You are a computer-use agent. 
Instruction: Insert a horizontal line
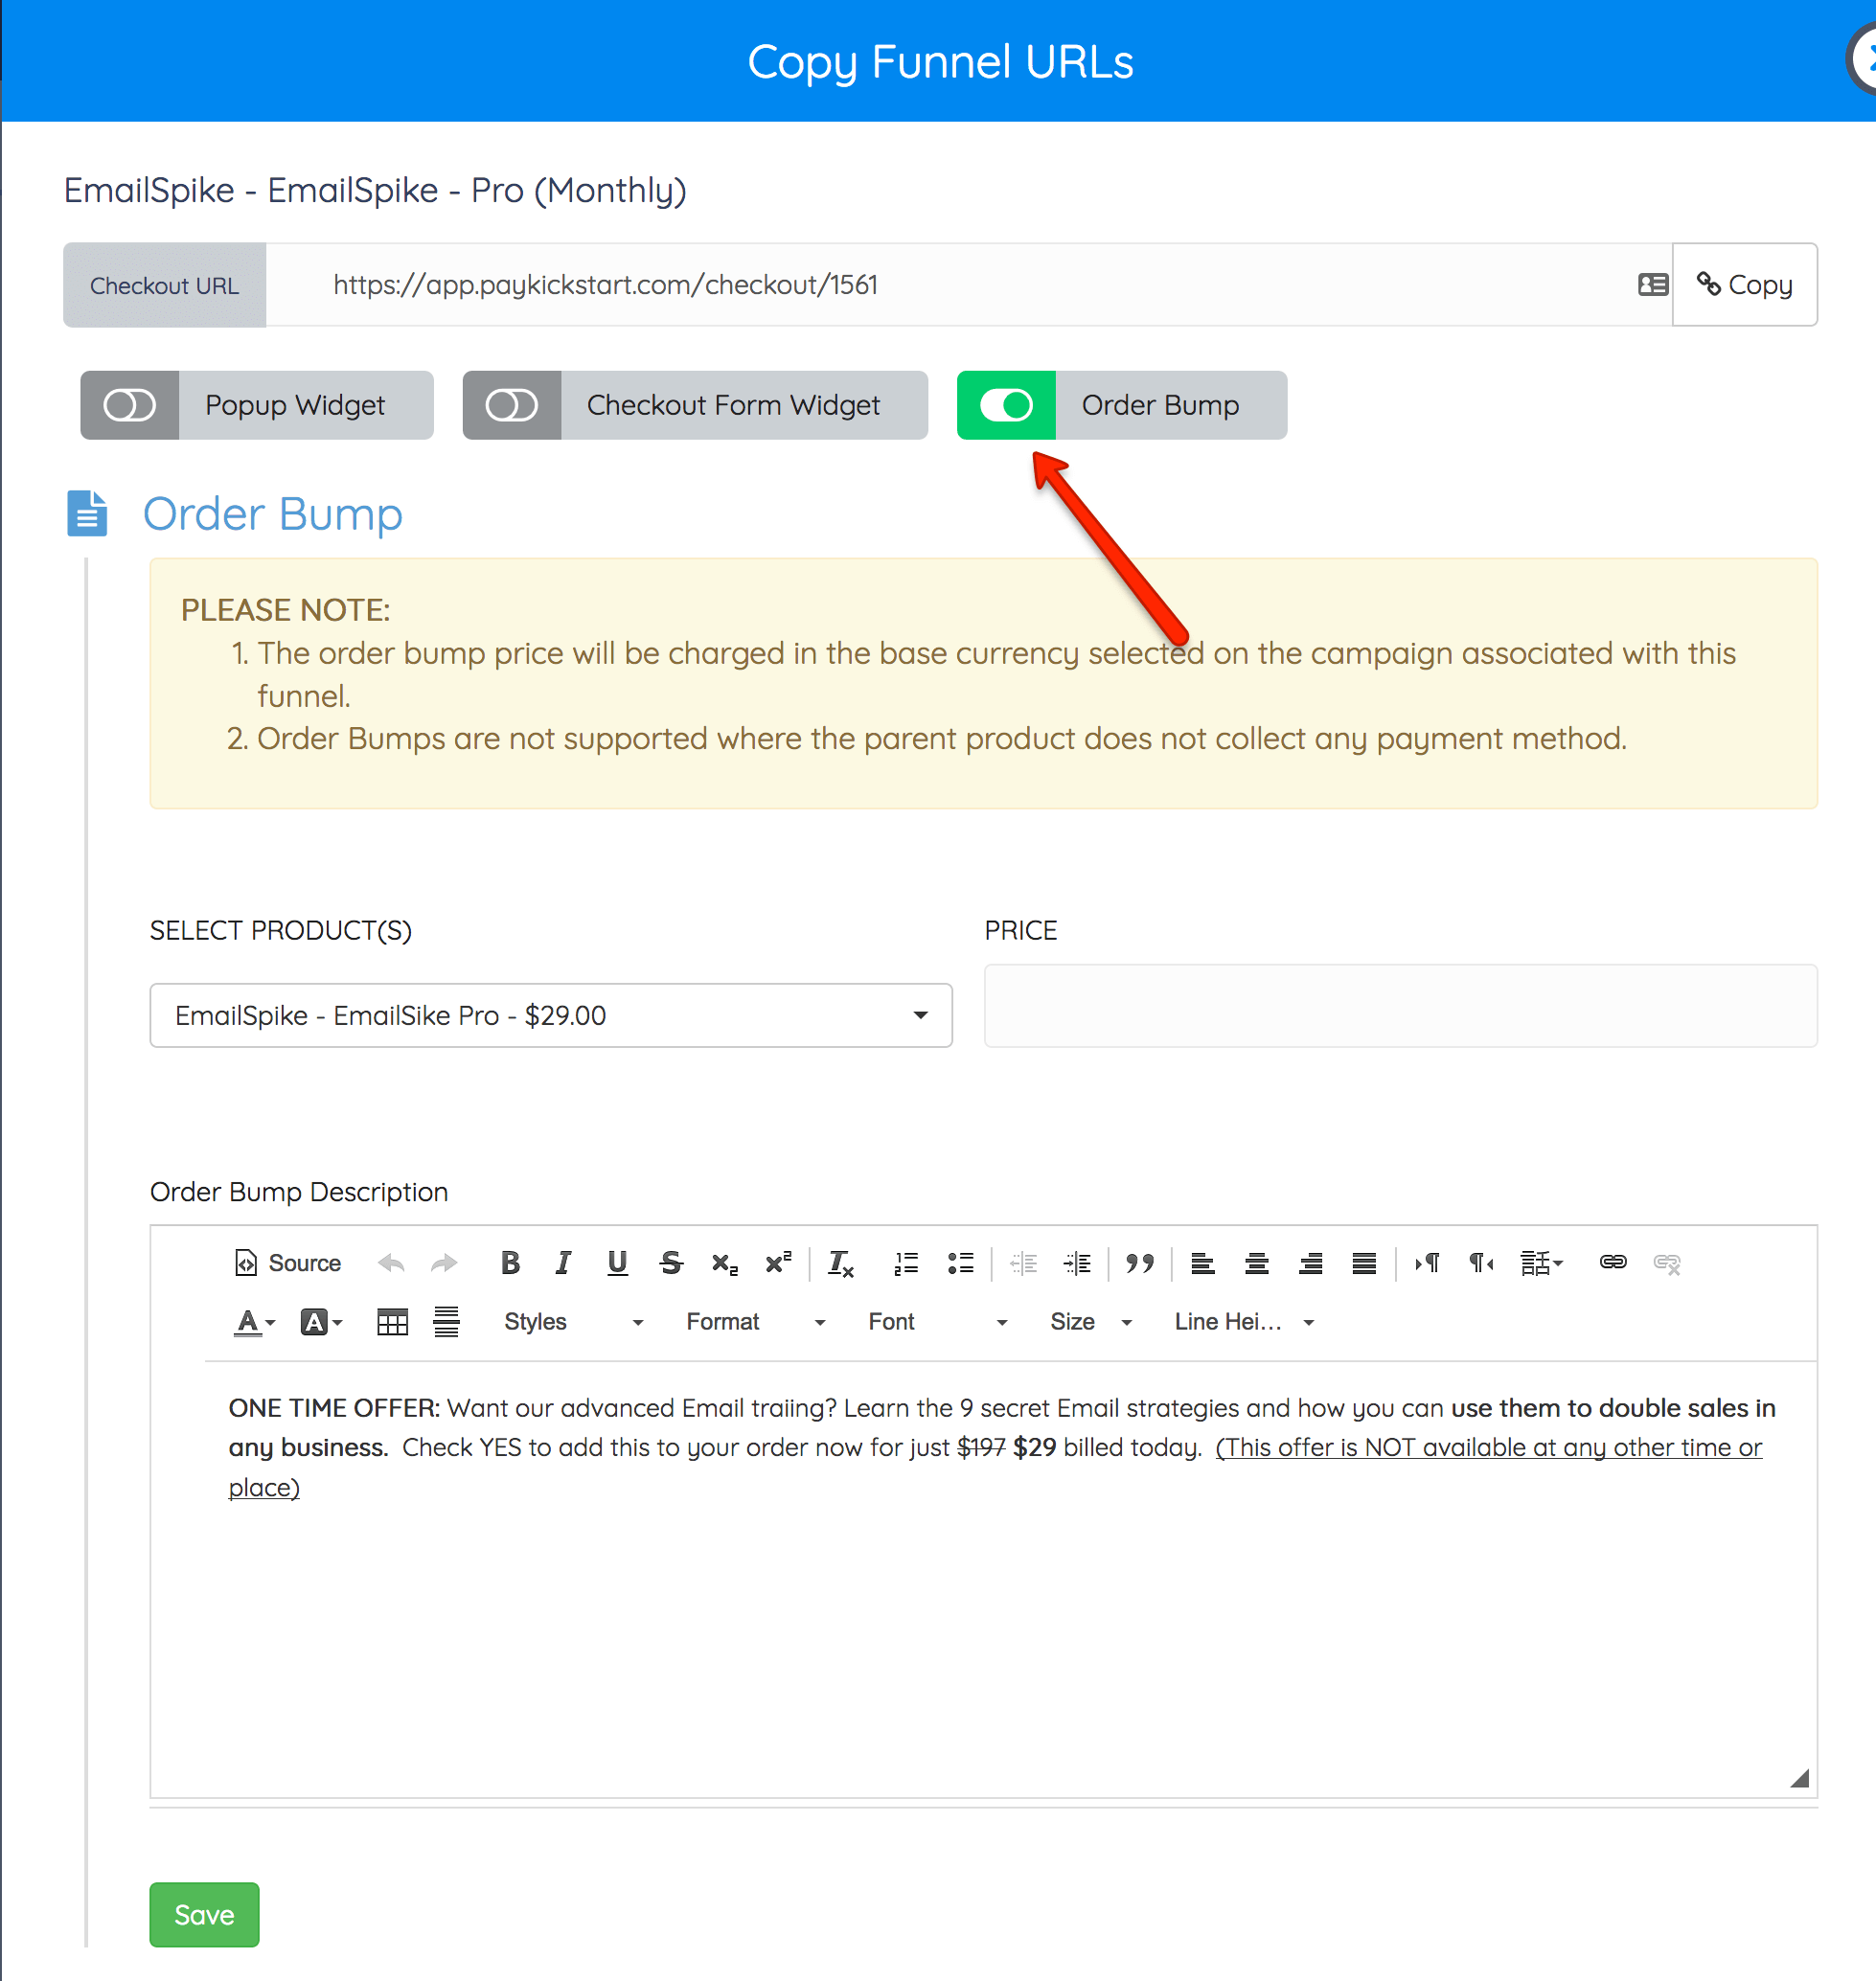446,1322
